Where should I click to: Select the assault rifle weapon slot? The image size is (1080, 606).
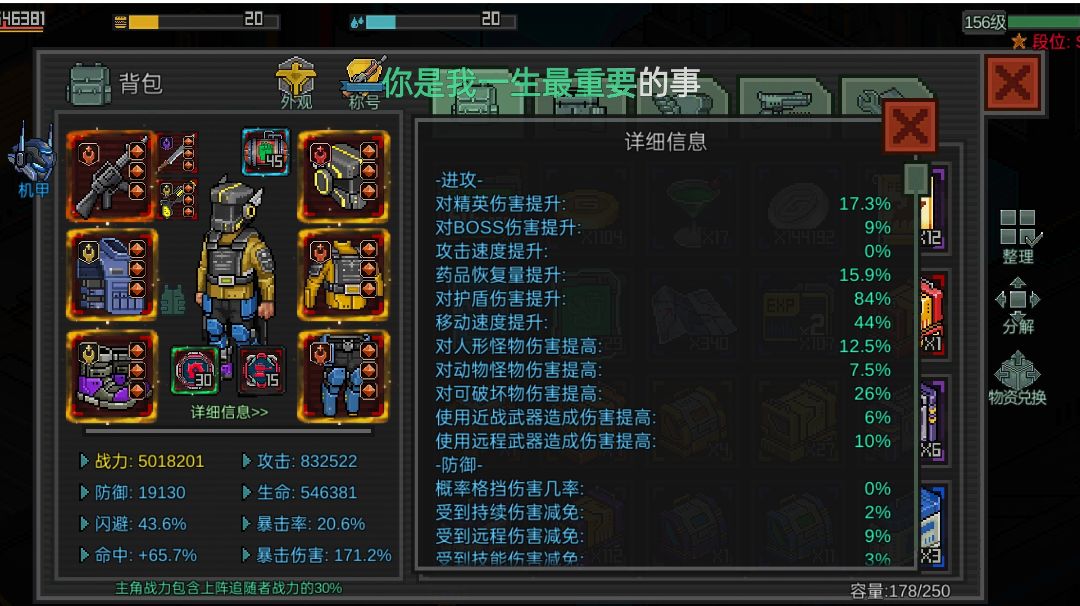coord(111,176)
